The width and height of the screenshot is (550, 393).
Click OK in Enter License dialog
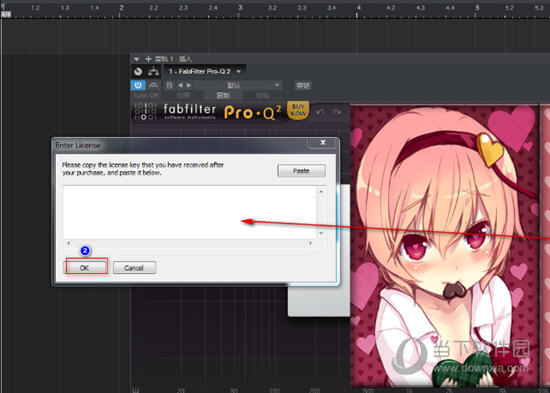click(86, 268)
